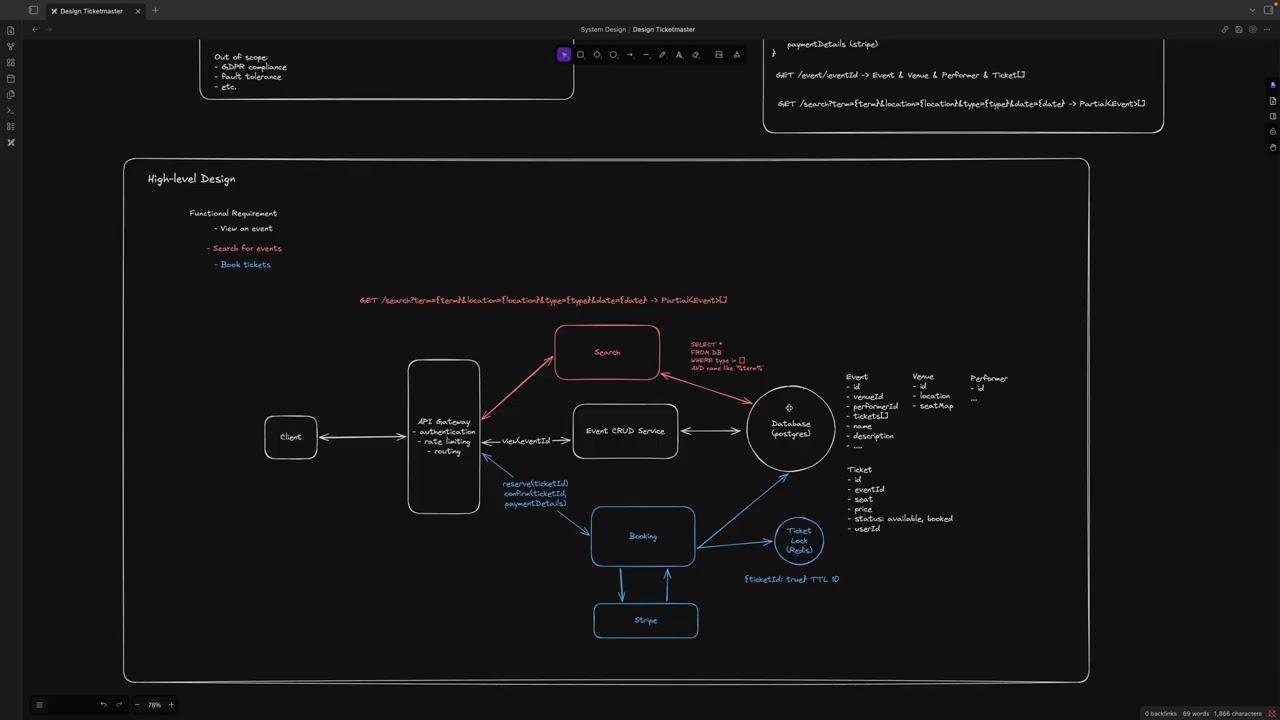
Task: Expand the tab list dropdown chevron
Action: point(1253,10)
